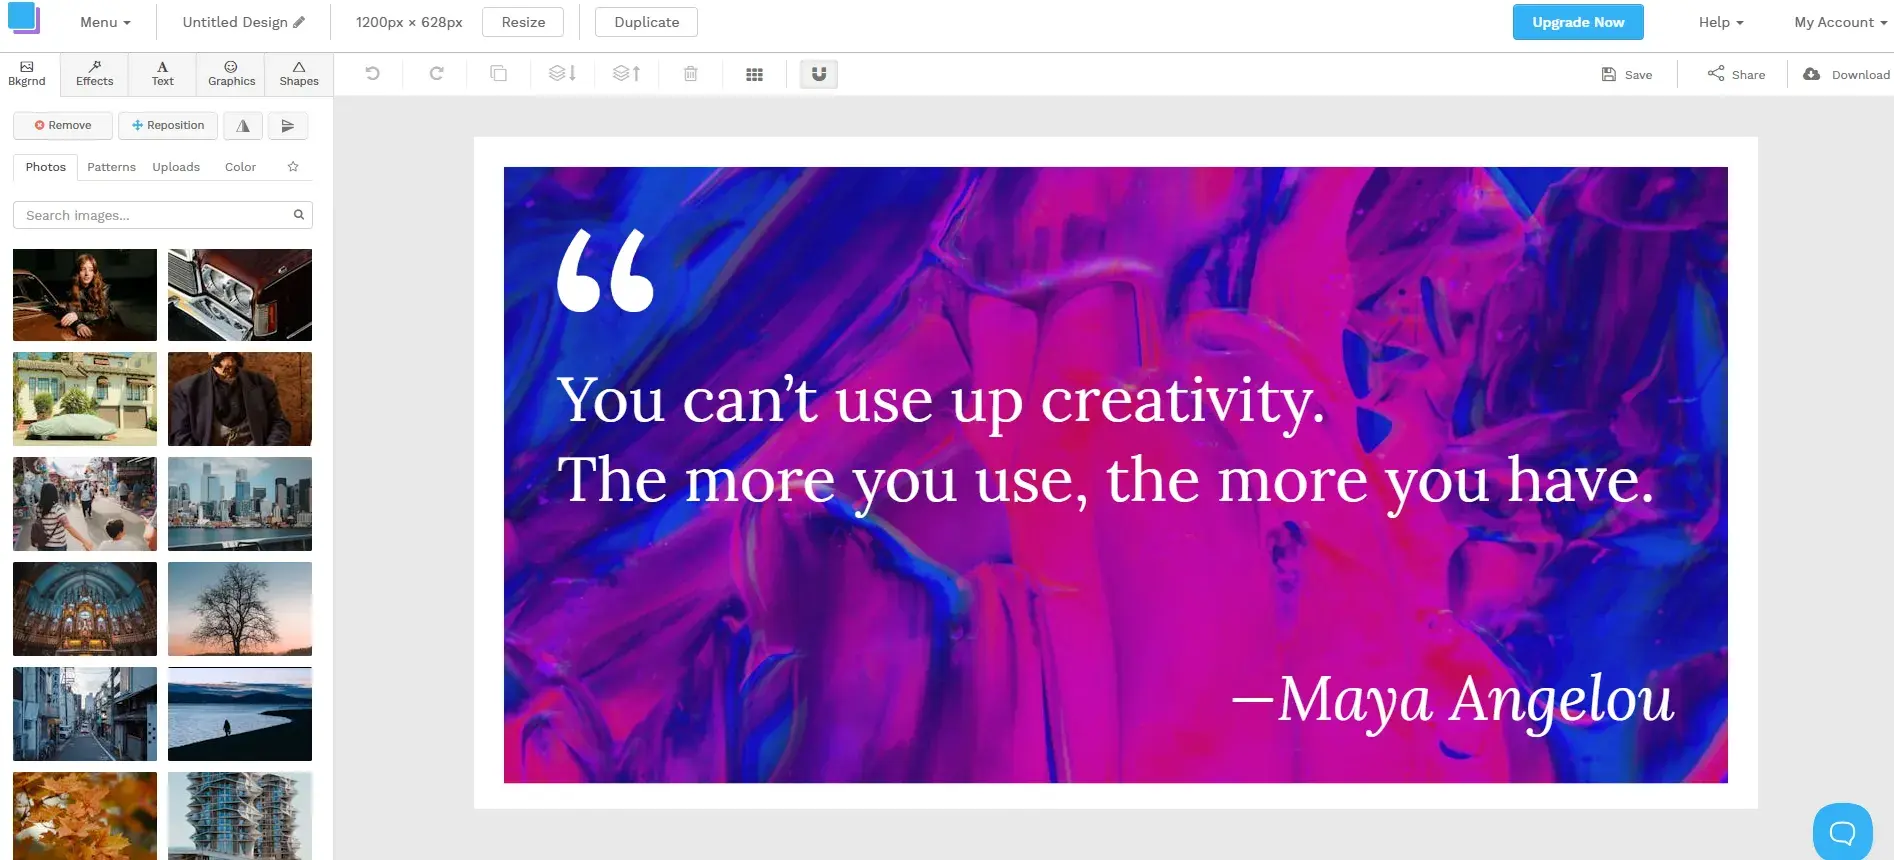Screen dimensions: 1894x860
Task: Open the Color background tab
Action: 240,167
